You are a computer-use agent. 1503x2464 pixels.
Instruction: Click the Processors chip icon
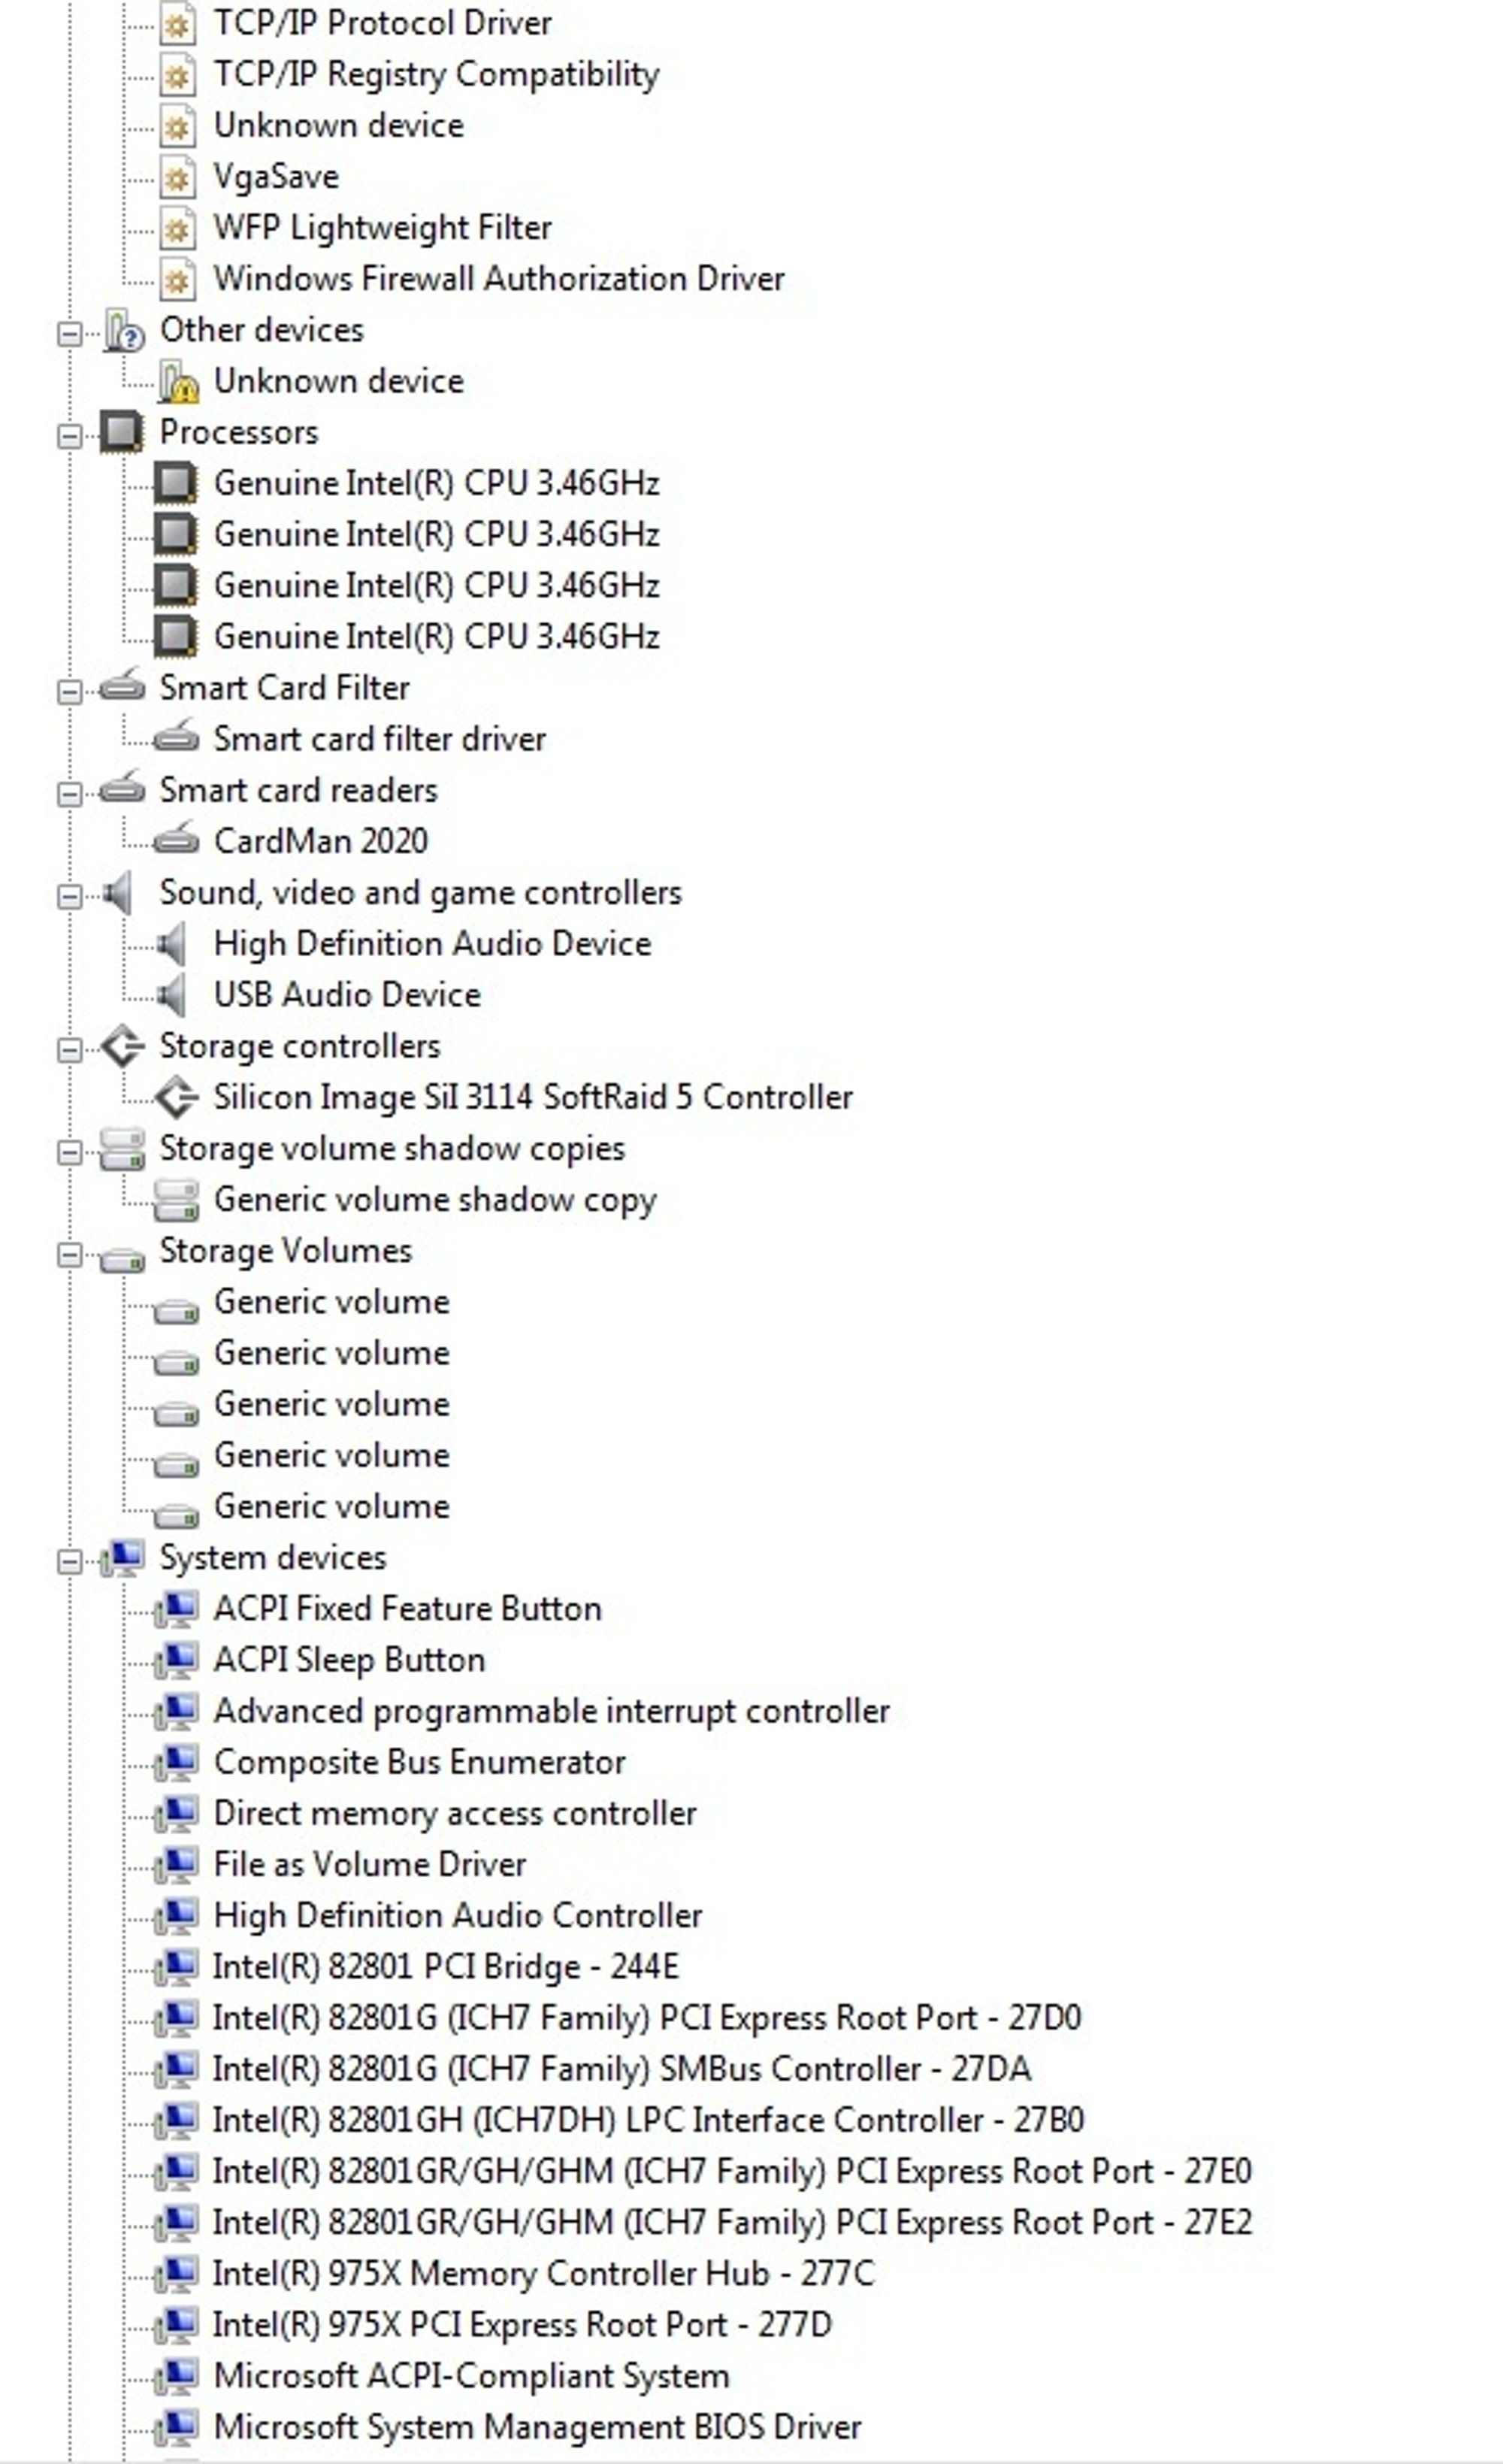(122, 433)
